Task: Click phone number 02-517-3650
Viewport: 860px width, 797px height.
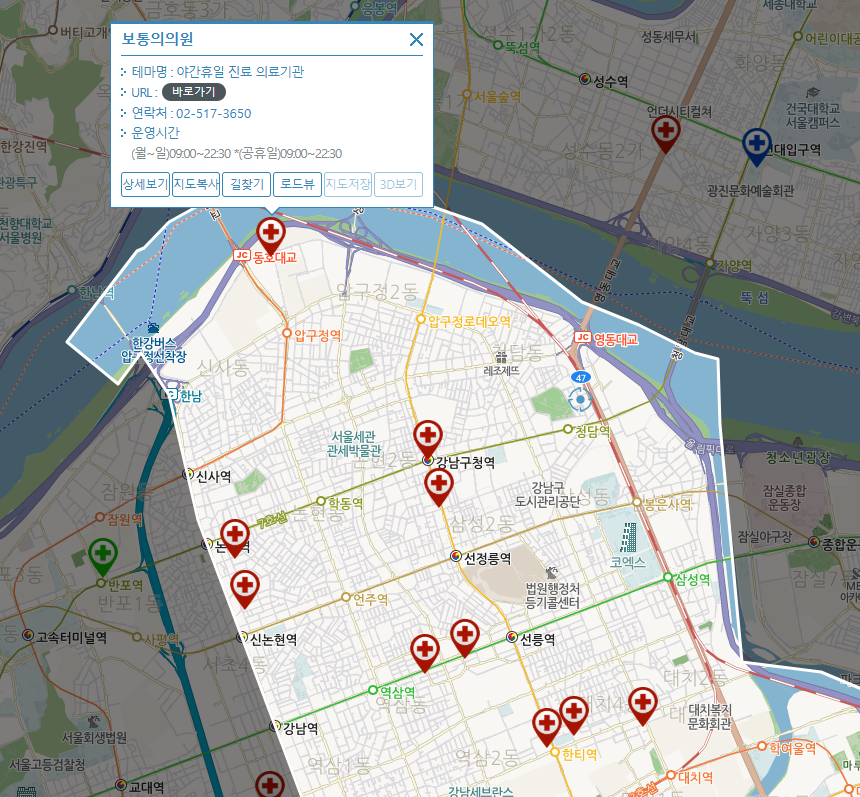Action: click(214, 114)
